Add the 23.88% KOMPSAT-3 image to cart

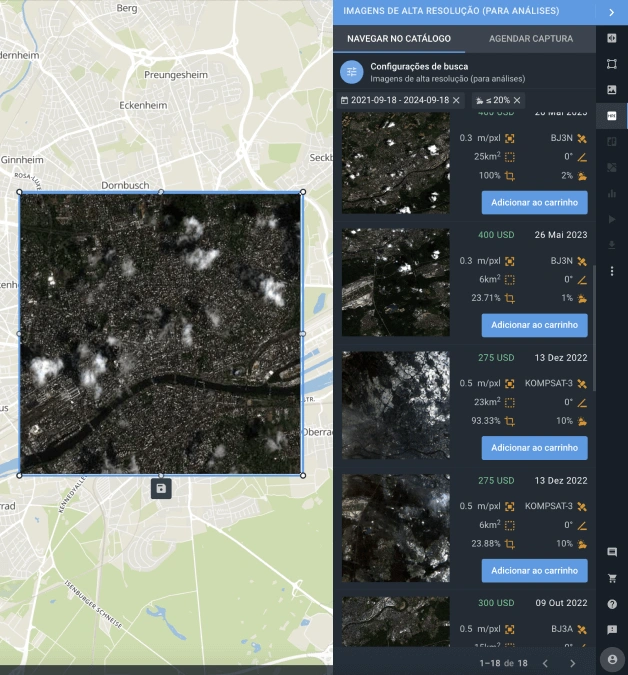[534, 570]
